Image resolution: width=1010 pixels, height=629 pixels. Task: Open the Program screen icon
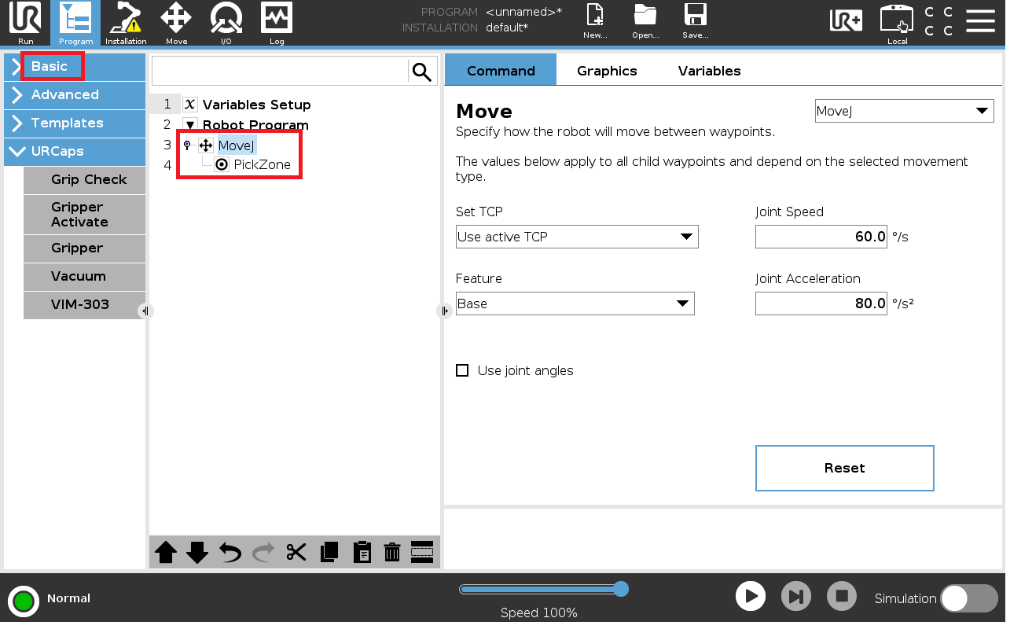pos(76,23)
